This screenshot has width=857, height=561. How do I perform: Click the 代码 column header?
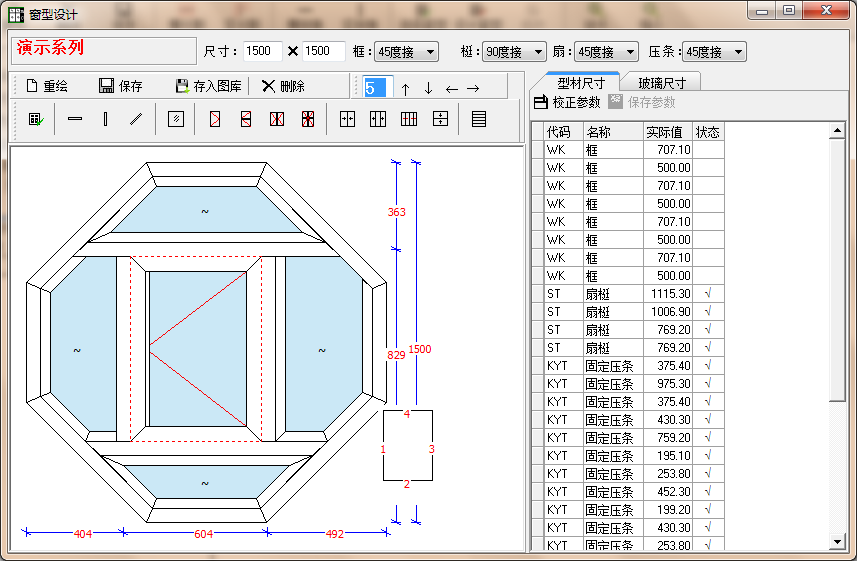(x=565, y=132)
